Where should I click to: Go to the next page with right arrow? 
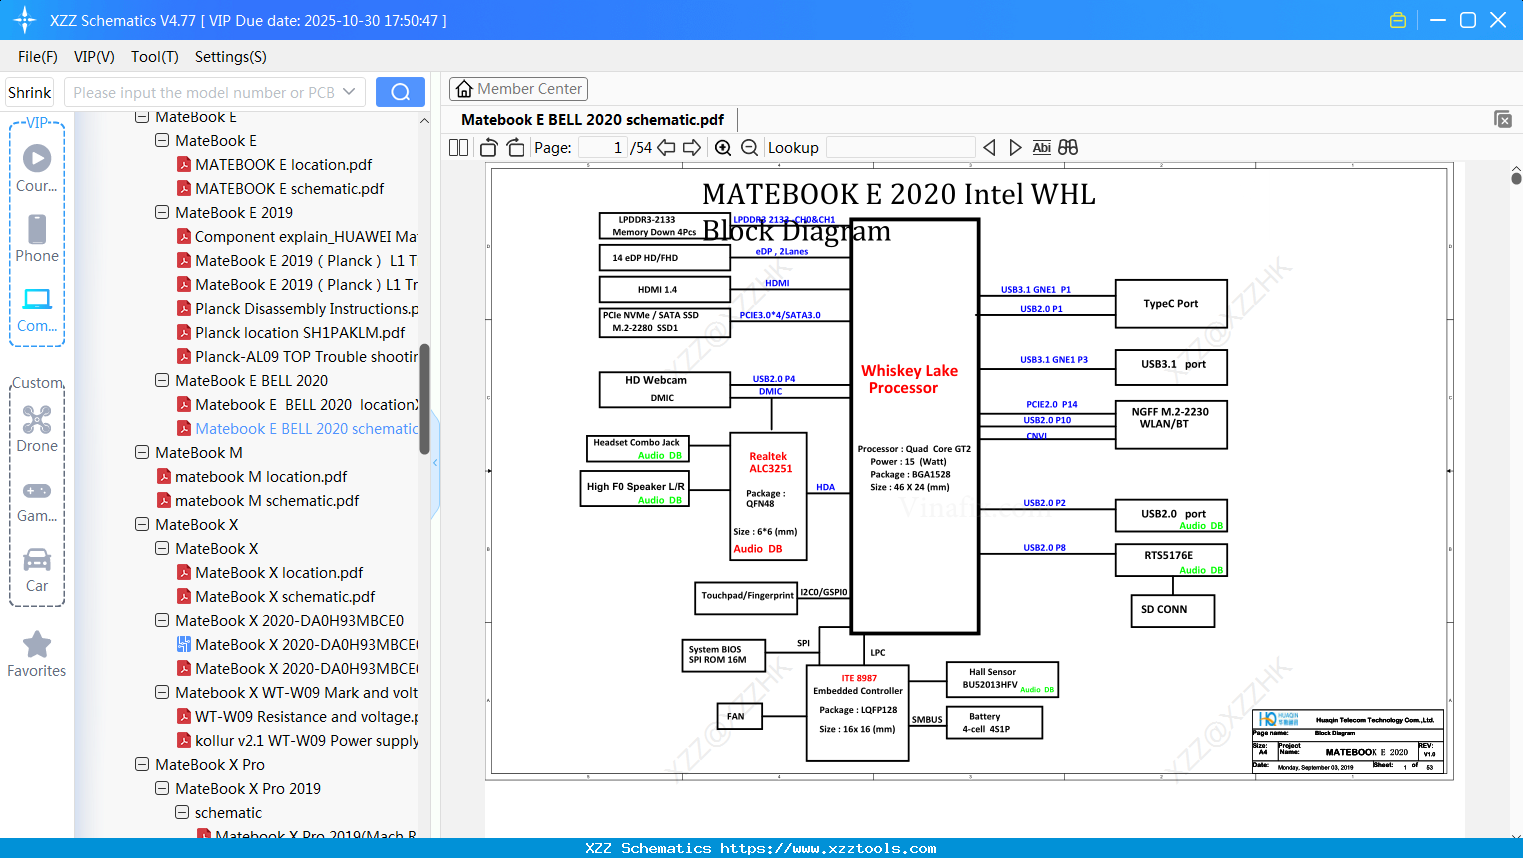coord(692,148)
